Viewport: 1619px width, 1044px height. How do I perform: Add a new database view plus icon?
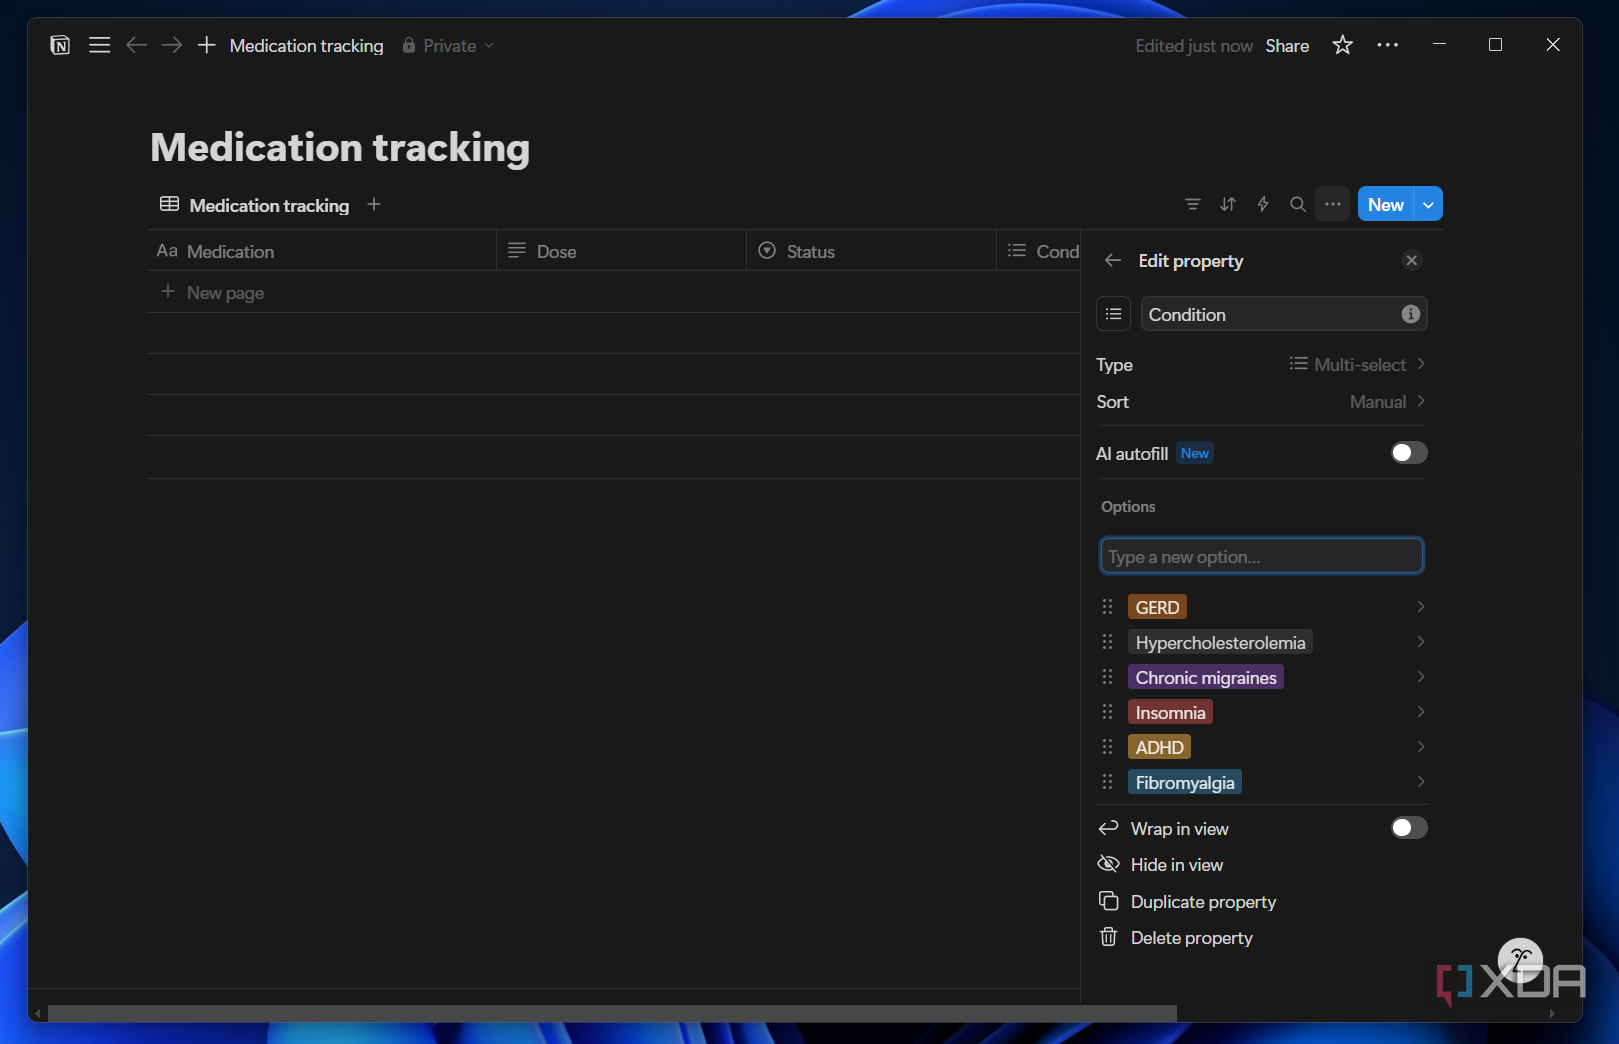pos(374,204)
